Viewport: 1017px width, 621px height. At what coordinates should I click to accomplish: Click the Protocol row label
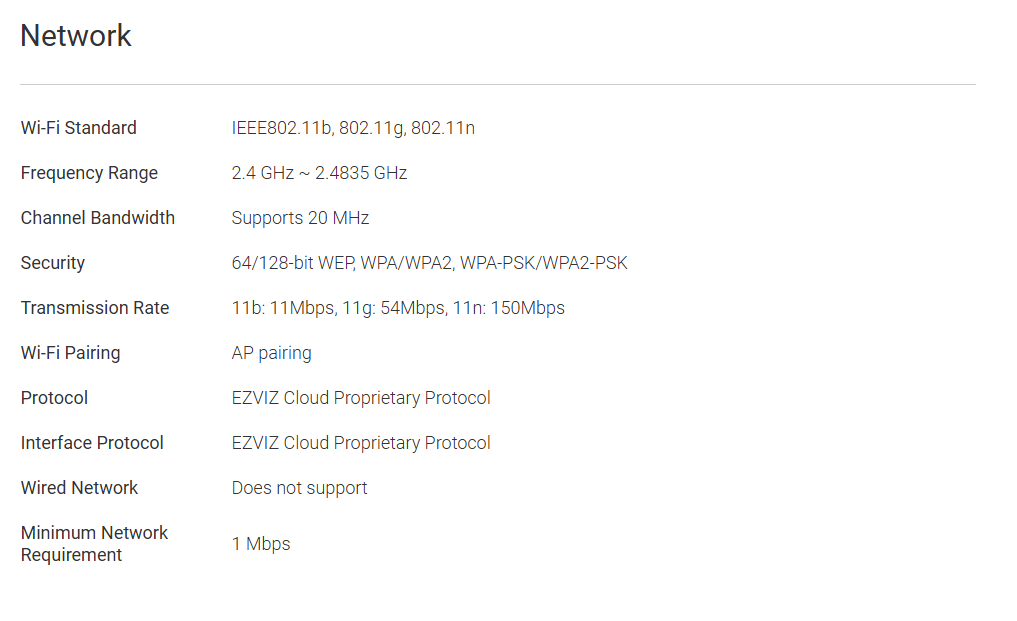54,398
